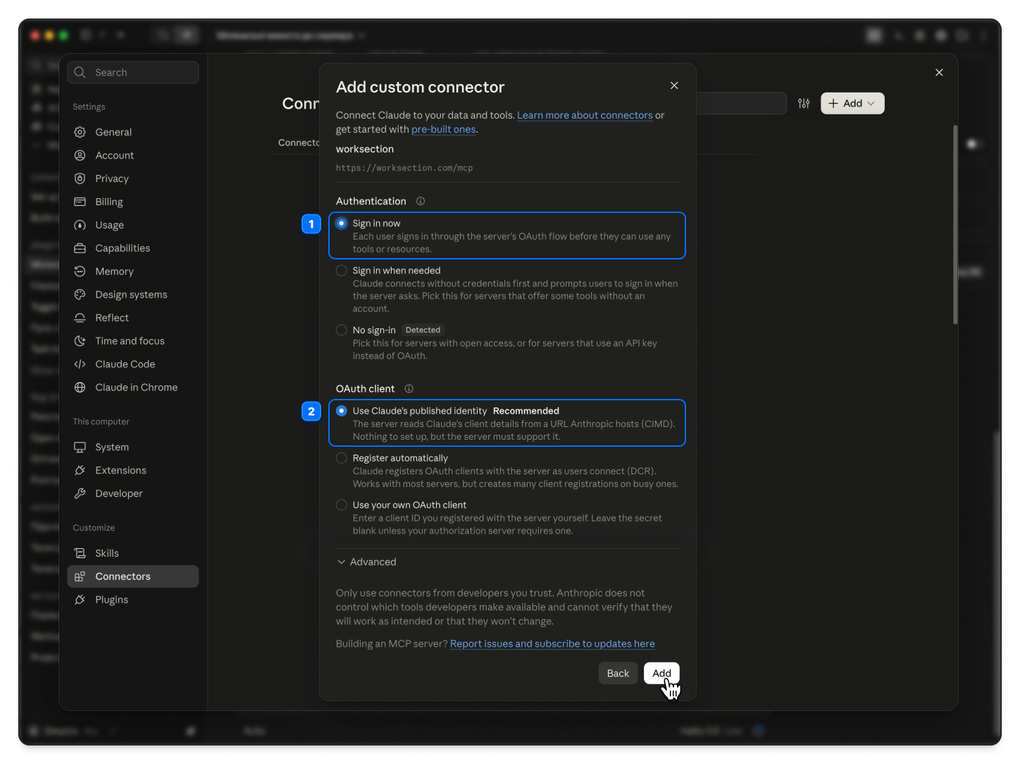The width and height of the screenshot is (1020, 764).
Task: Click the info icon beside OAuth client
Action: click(409, 389)
